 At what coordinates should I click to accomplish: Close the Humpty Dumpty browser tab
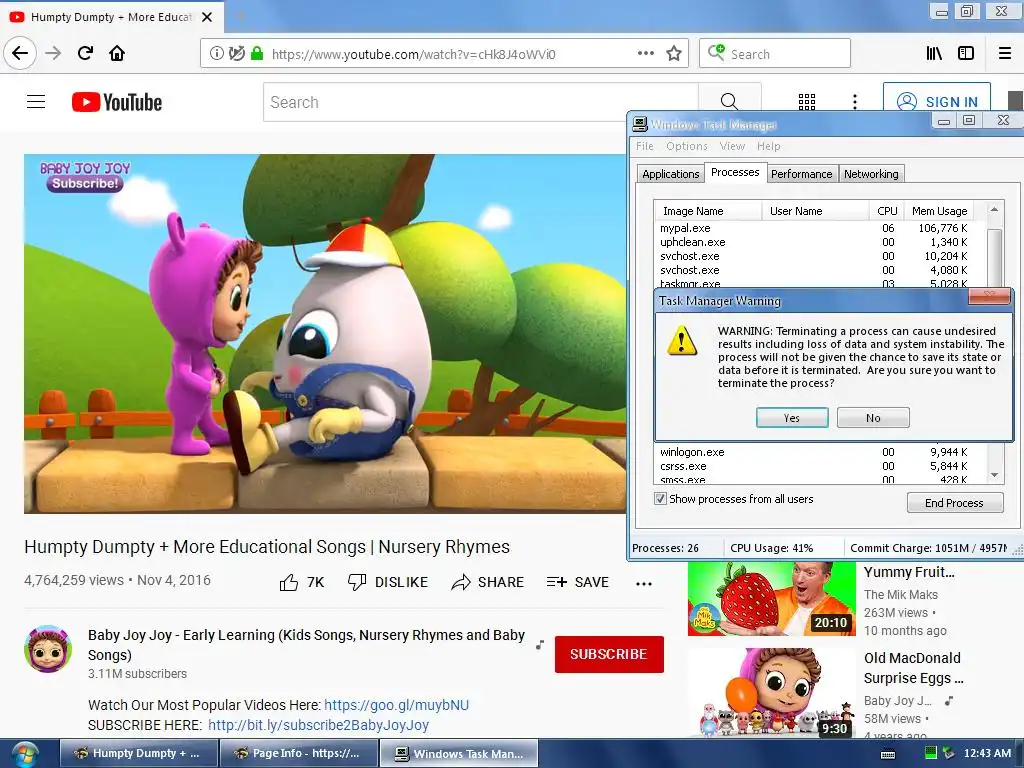207,17
